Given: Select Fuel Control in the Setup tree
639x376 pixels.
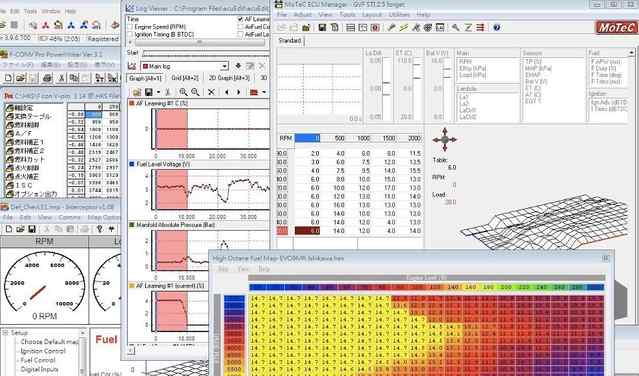Looking at the screenshot, I should tap(38, 360).
